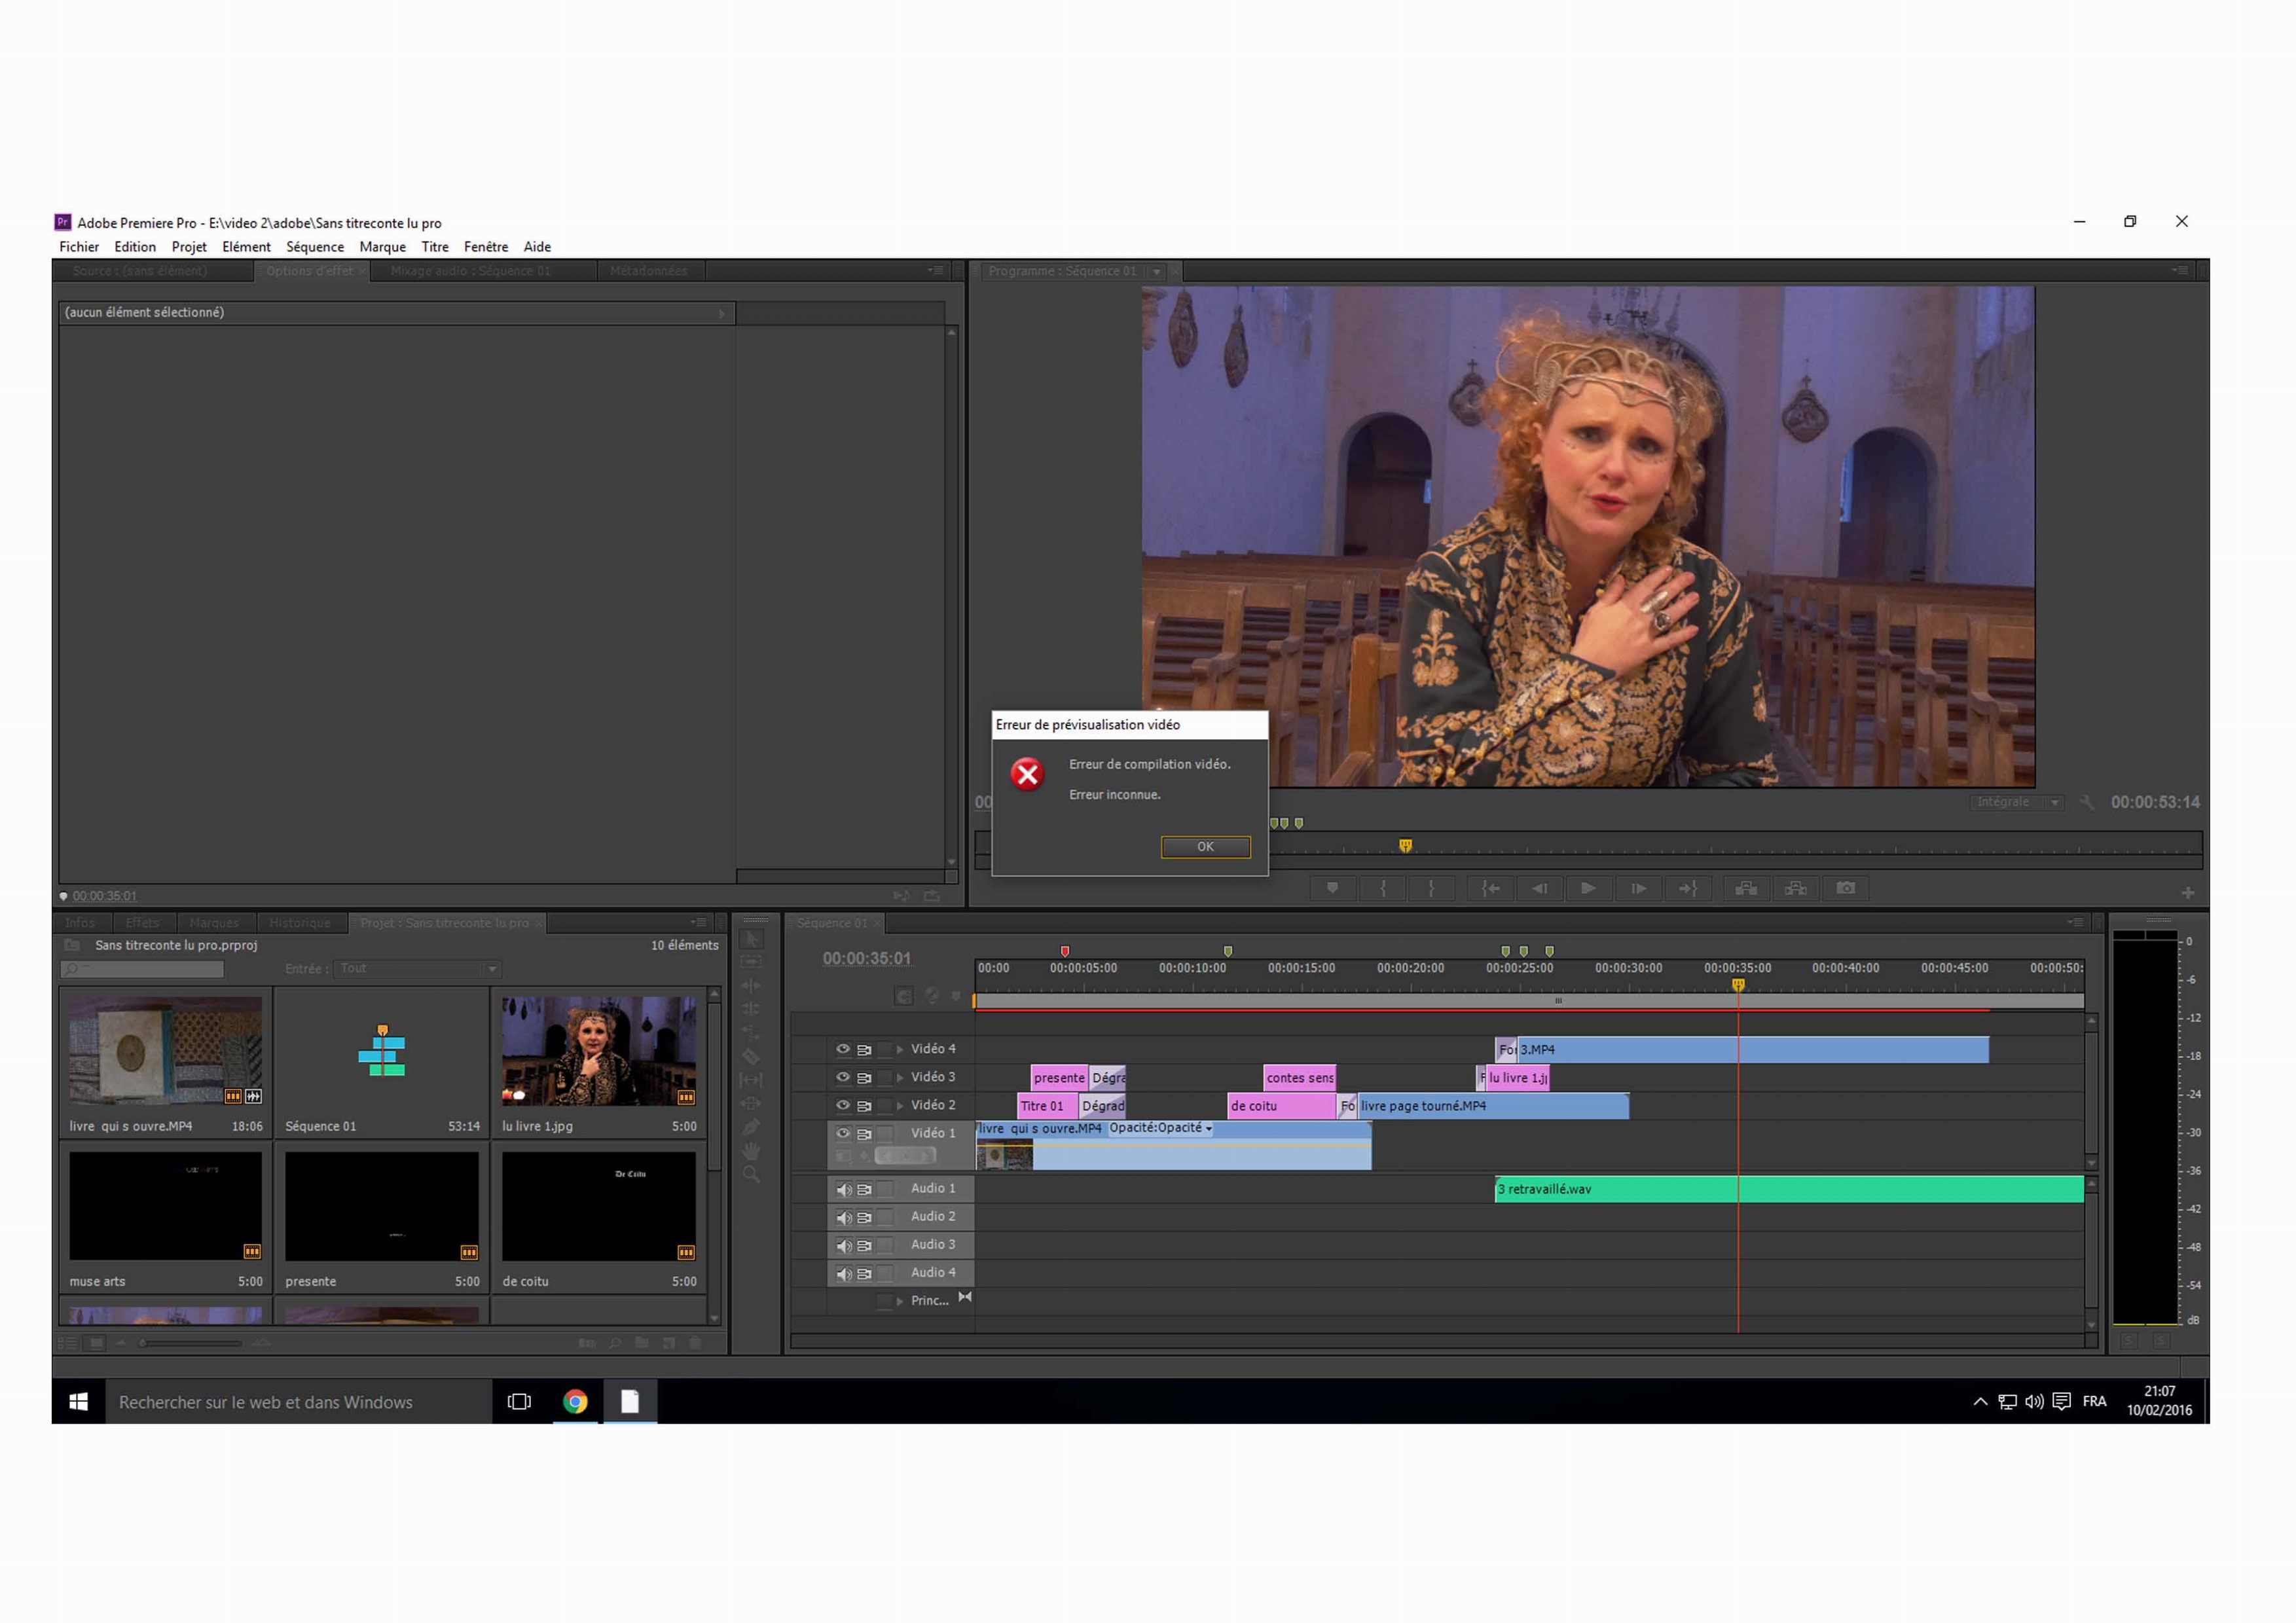Hide the Vidéo 1 track
The width and height of the screenshot is (2296, 1623).
[843, 1133]
